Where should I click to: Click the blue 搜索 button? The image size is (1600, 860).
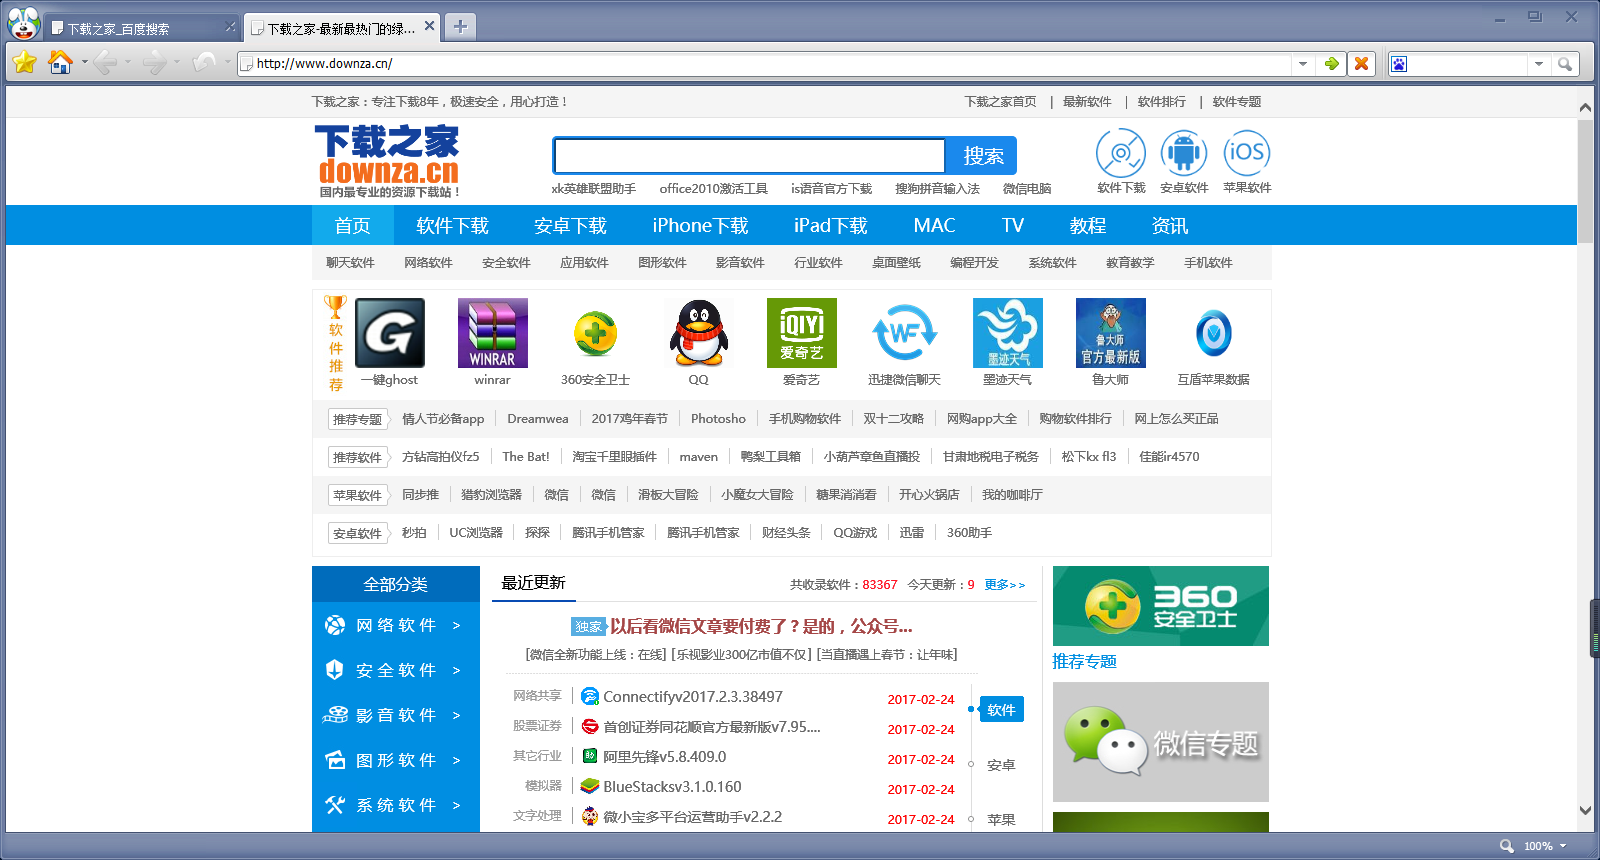[983, 156]
